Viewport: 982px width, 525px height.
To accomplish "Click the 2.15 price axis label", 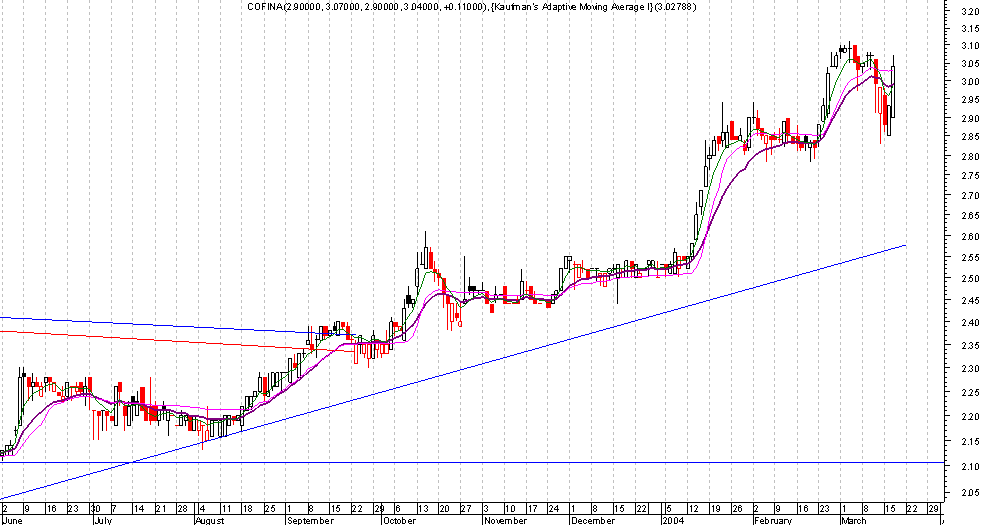I will [970, 441].
